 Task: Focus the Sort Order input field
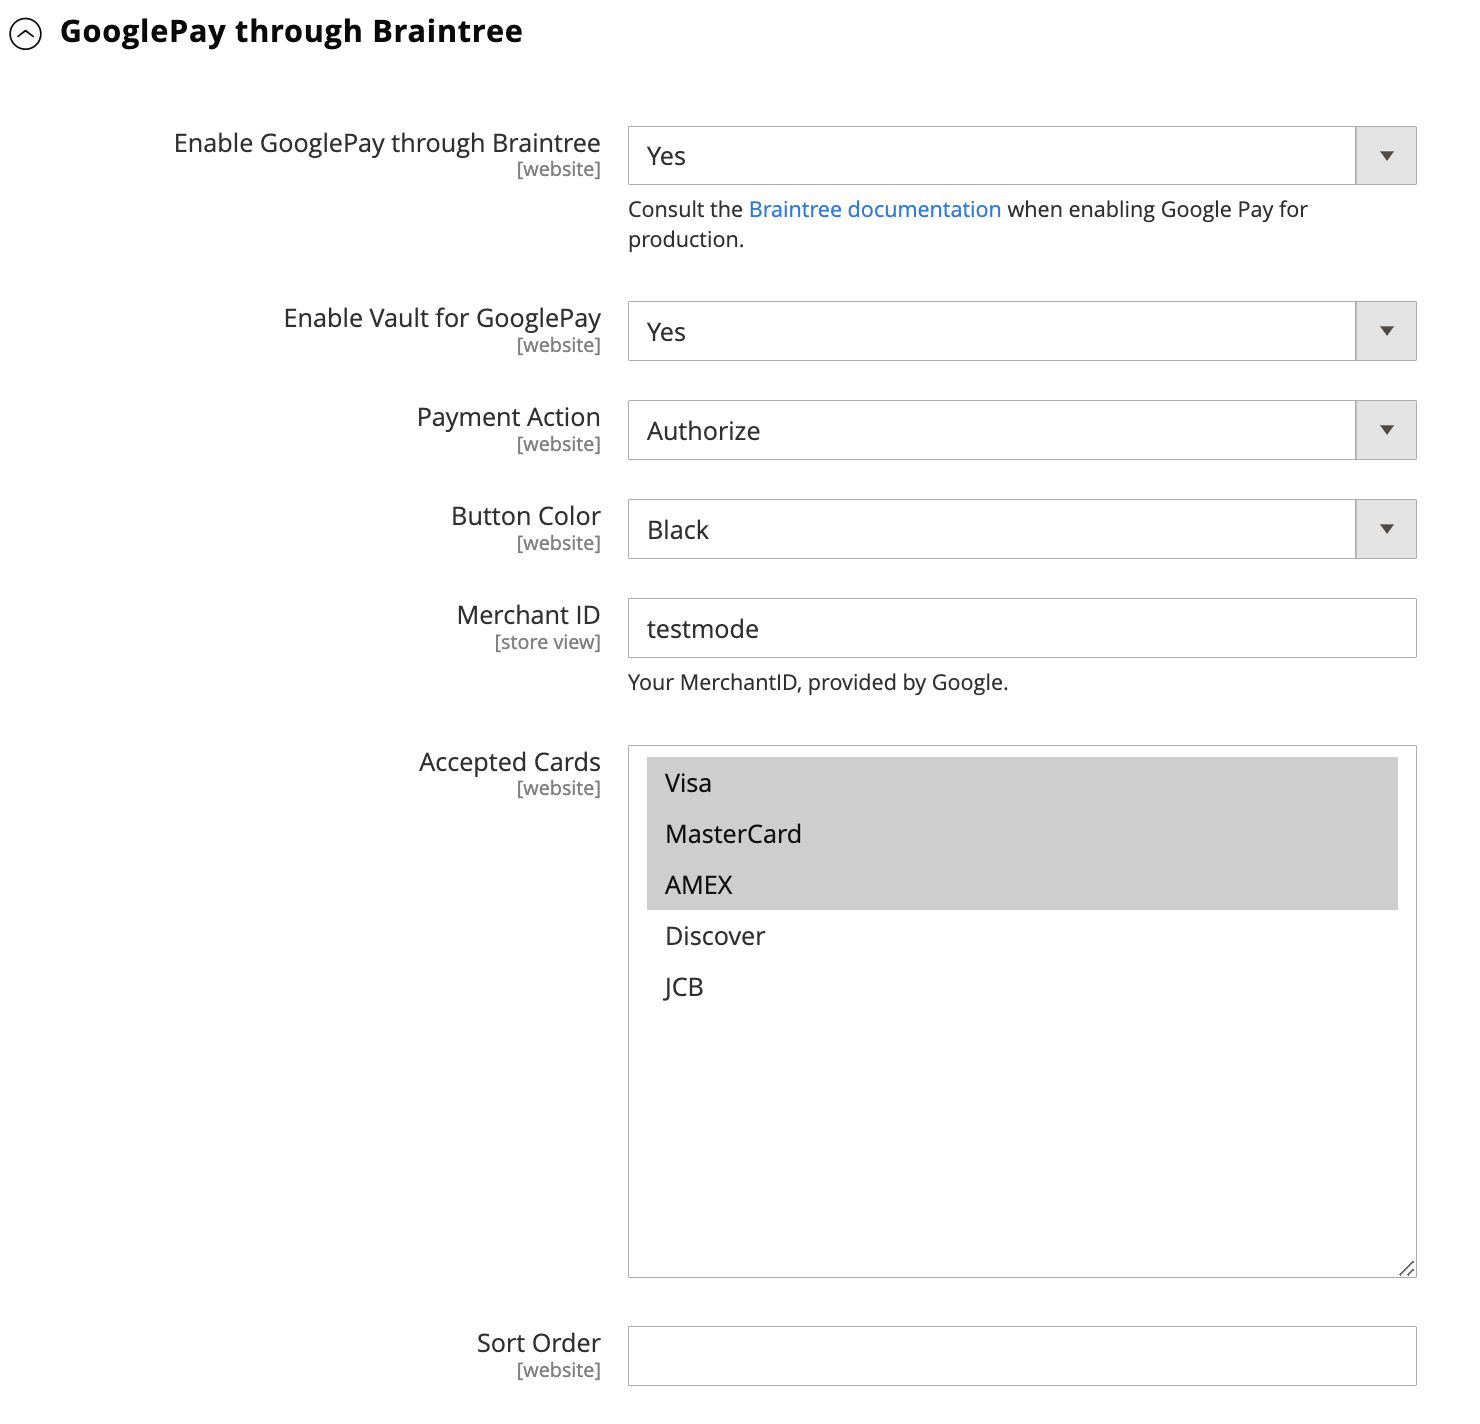[1021, 1356]
